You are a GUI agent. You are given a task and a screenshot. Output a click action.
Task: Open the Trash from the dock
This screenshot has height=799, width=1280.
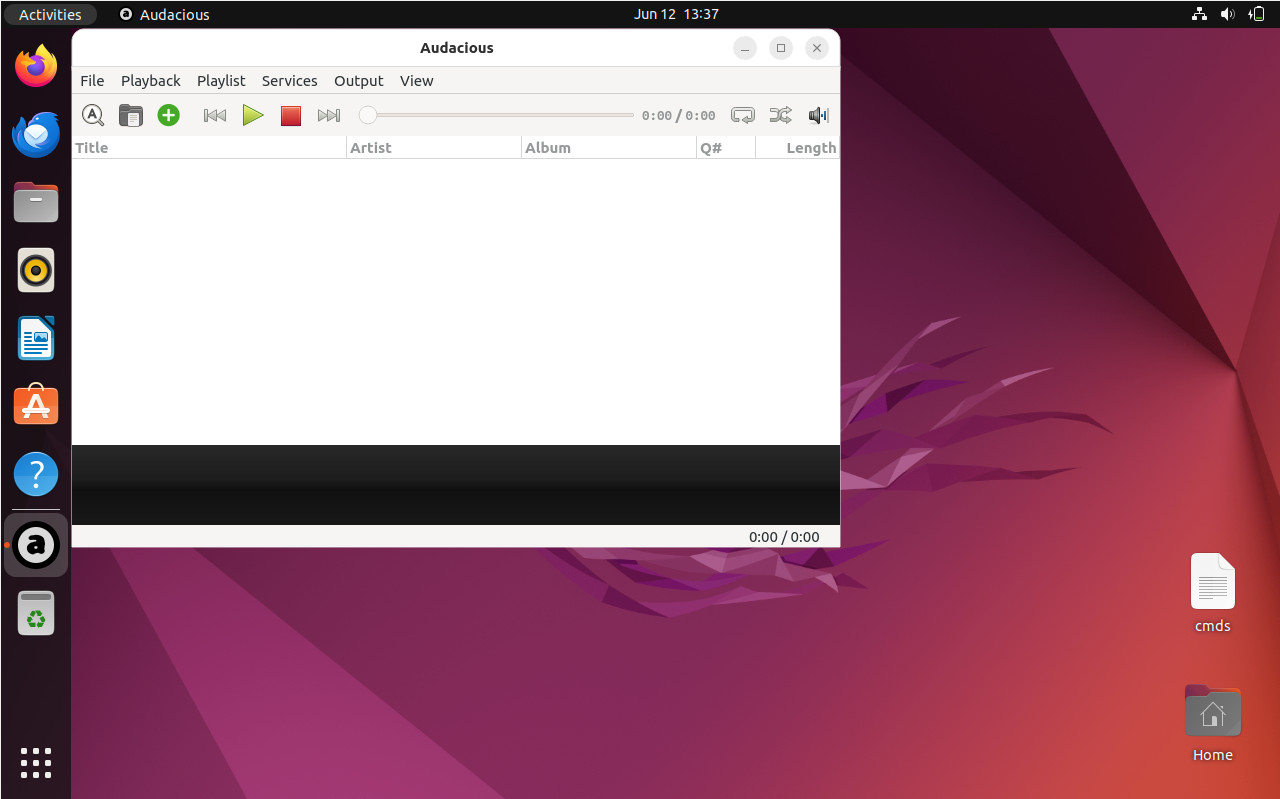pyautogui.click(x=36, y=613)
